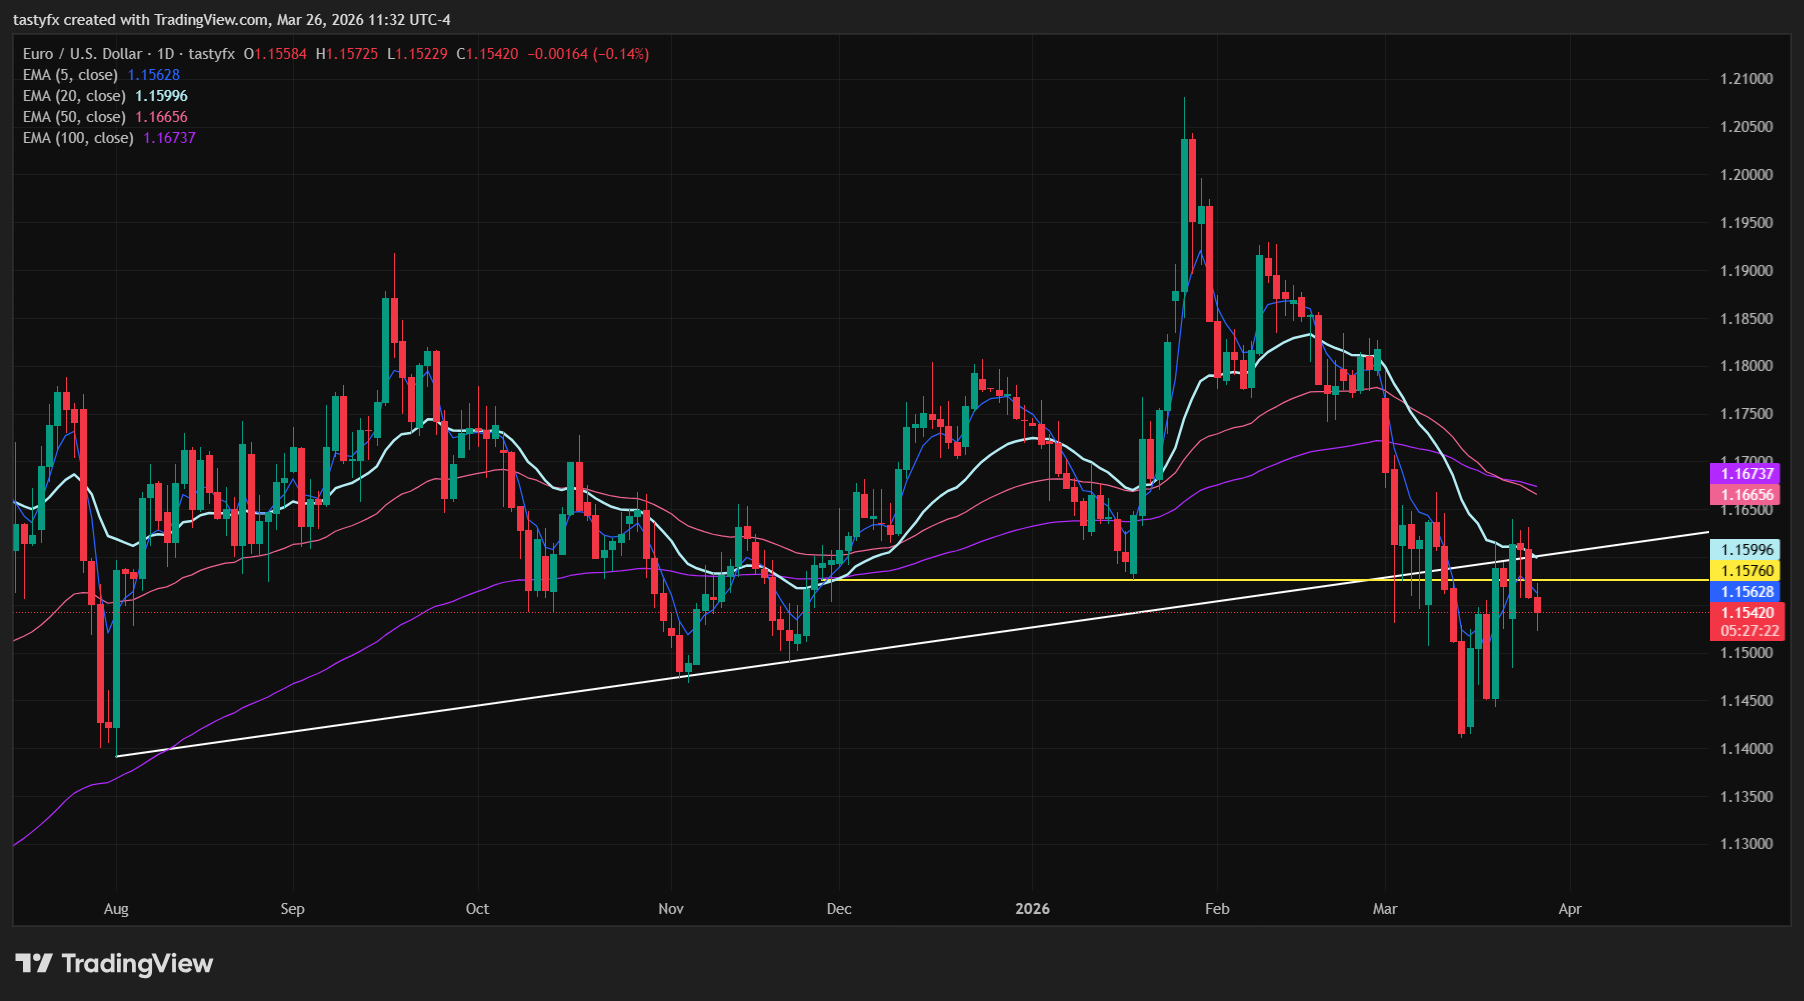
Task: Click the 2026 label on the time axis
Action: click(1031, 909)
